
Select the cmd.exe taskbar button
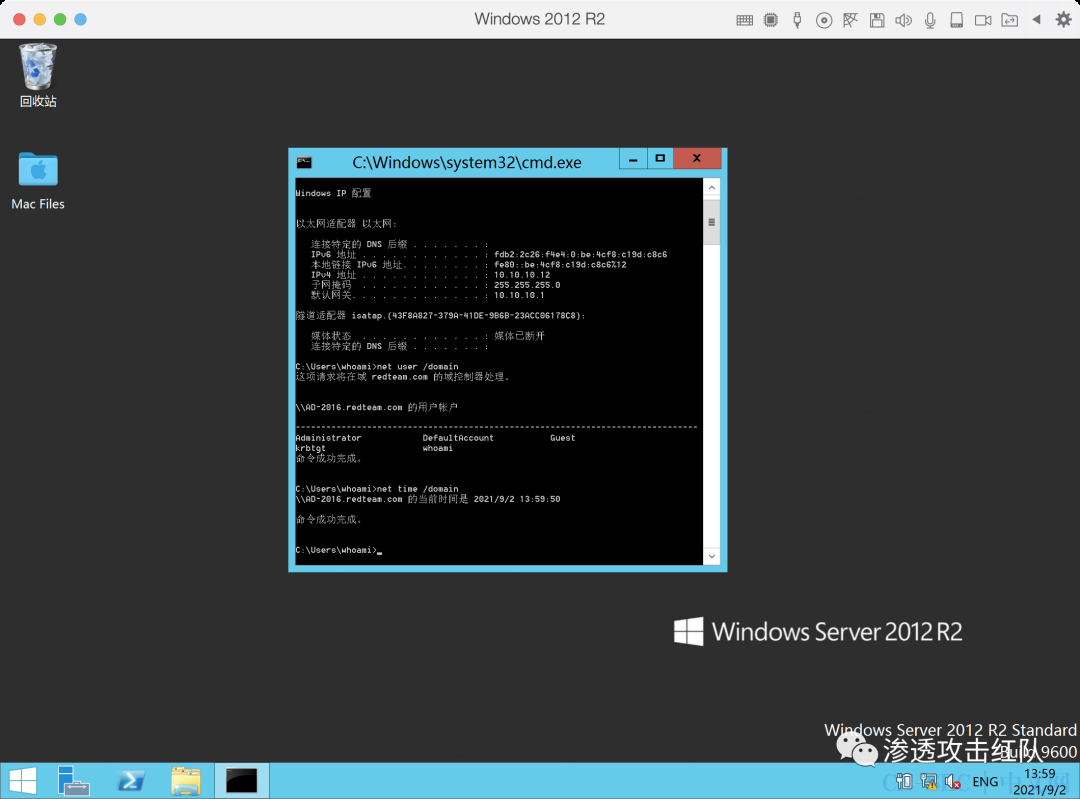pyautogui.click(x=242, y=780)
